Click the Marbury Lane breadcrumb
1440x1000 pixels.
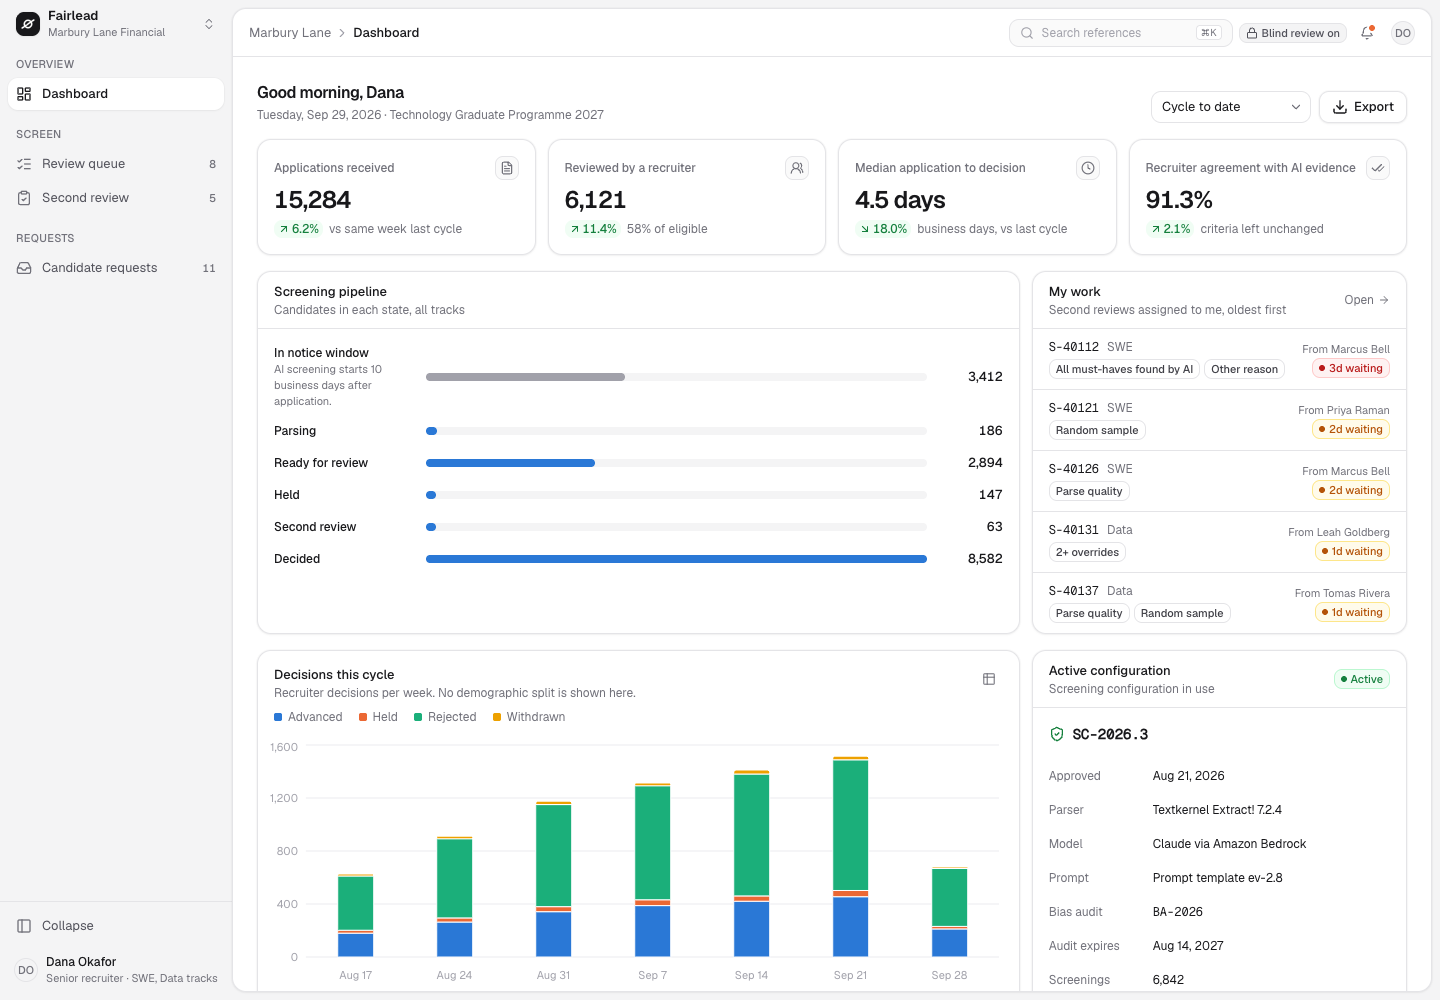pos(290,33)
